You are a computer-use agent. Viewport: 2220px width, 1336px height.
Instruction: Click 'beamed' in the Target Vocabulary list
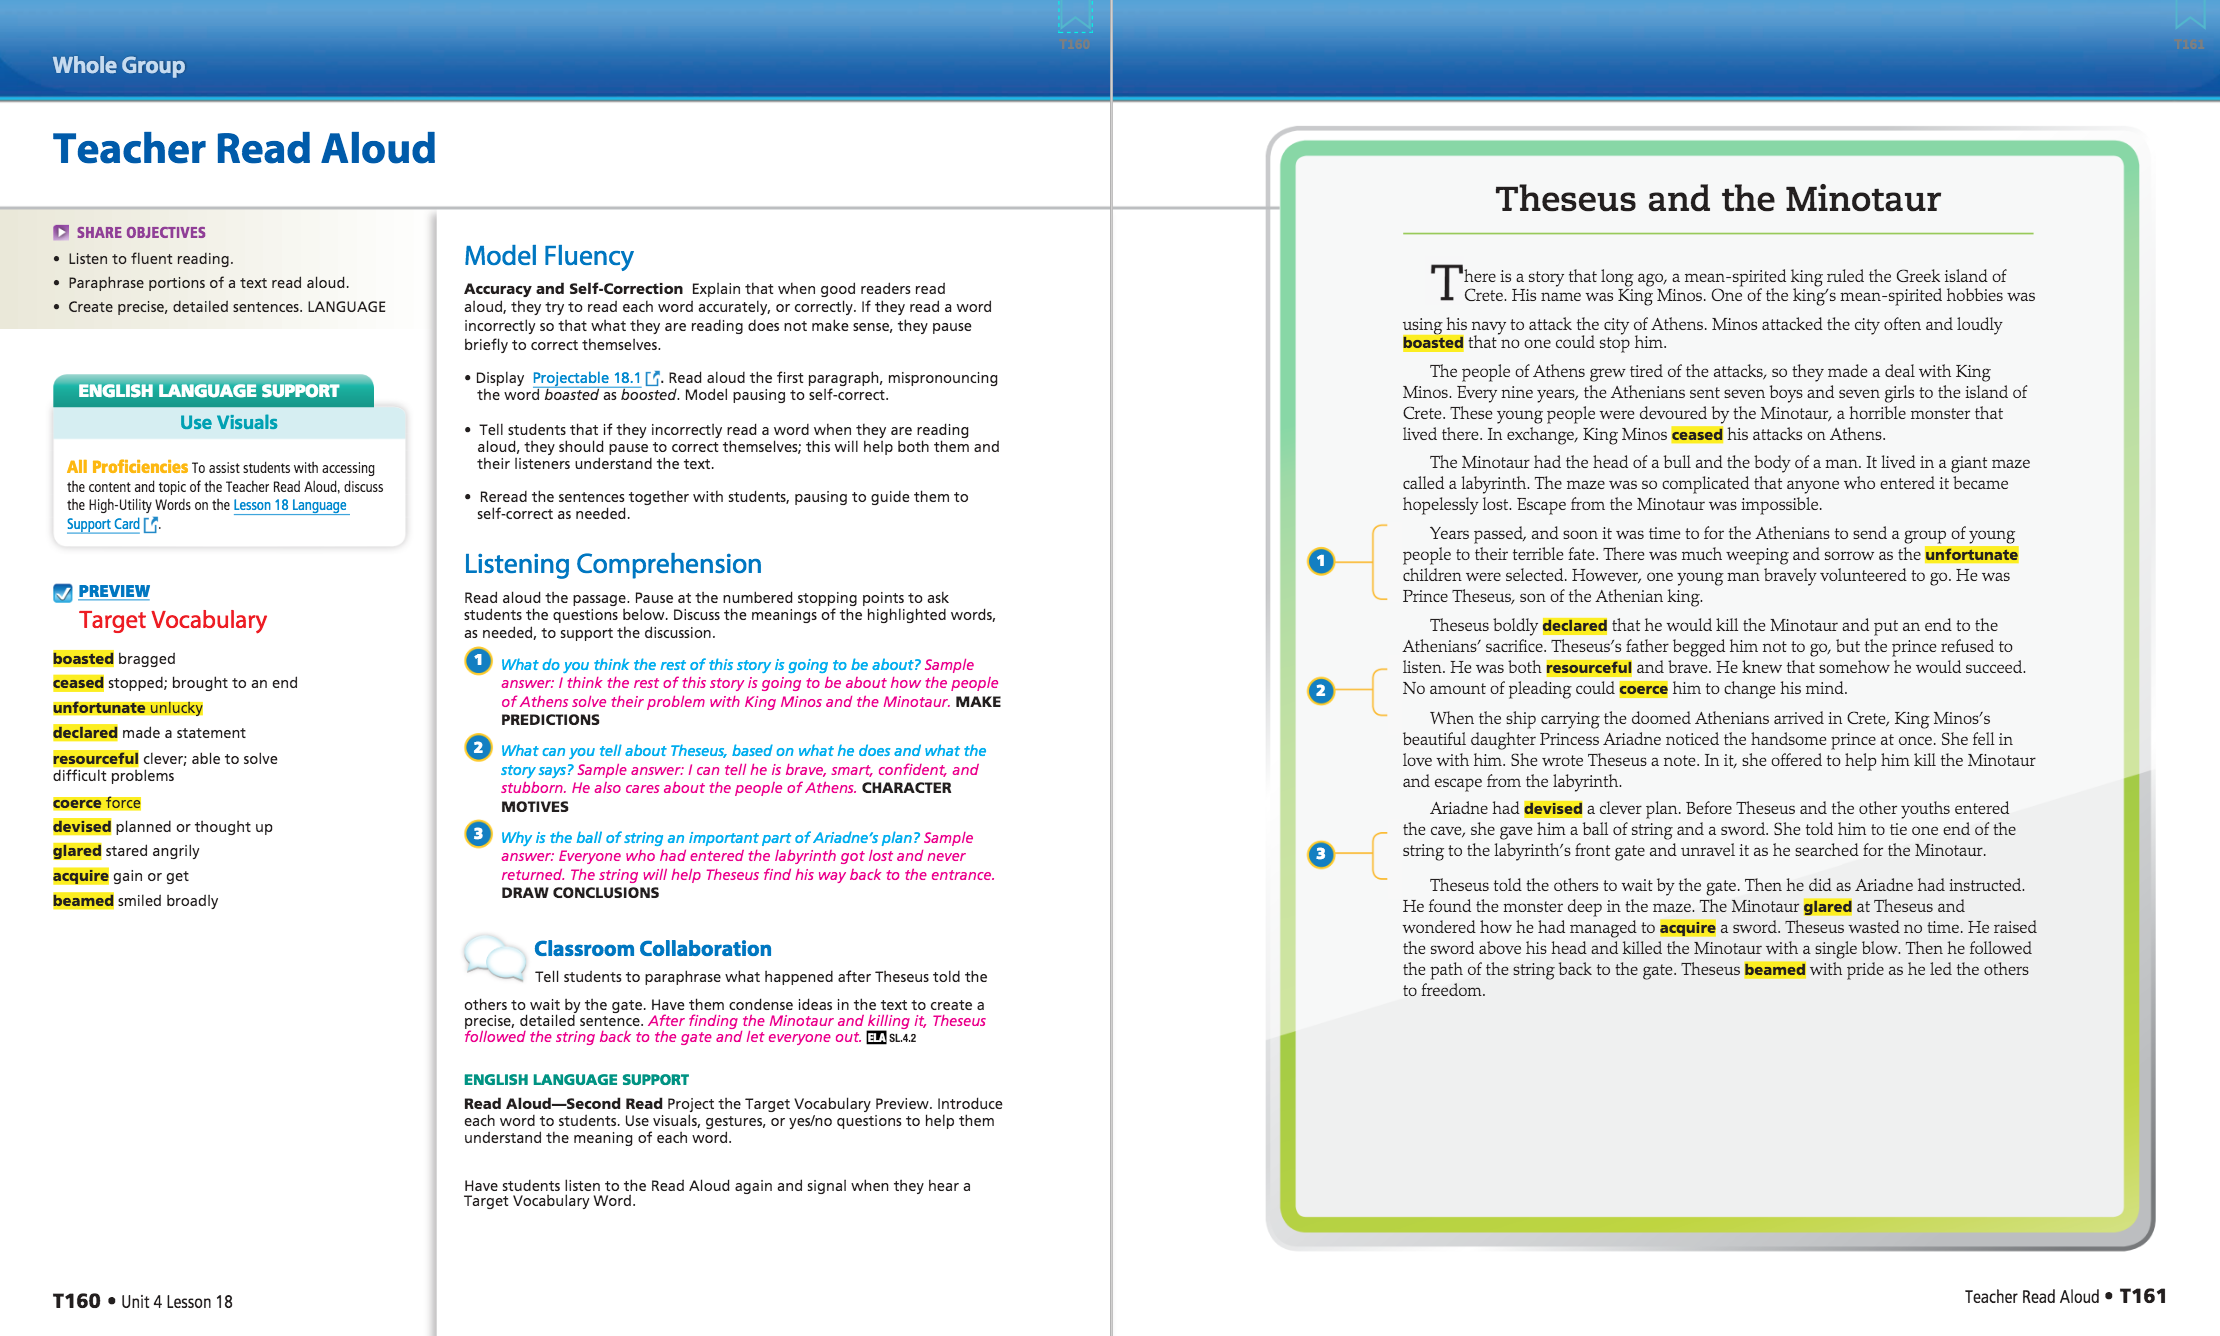pyautogui.click(x=83, y=901)
